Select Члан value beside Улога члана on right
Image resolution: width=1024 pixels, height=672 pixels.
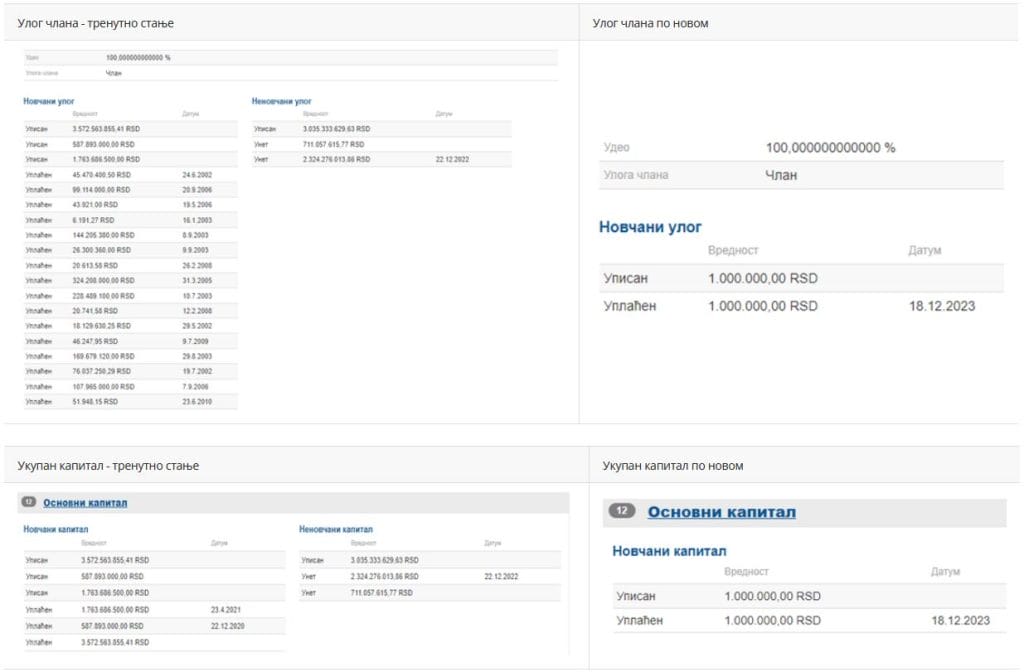pyautogui.click(x=784, y=175)
